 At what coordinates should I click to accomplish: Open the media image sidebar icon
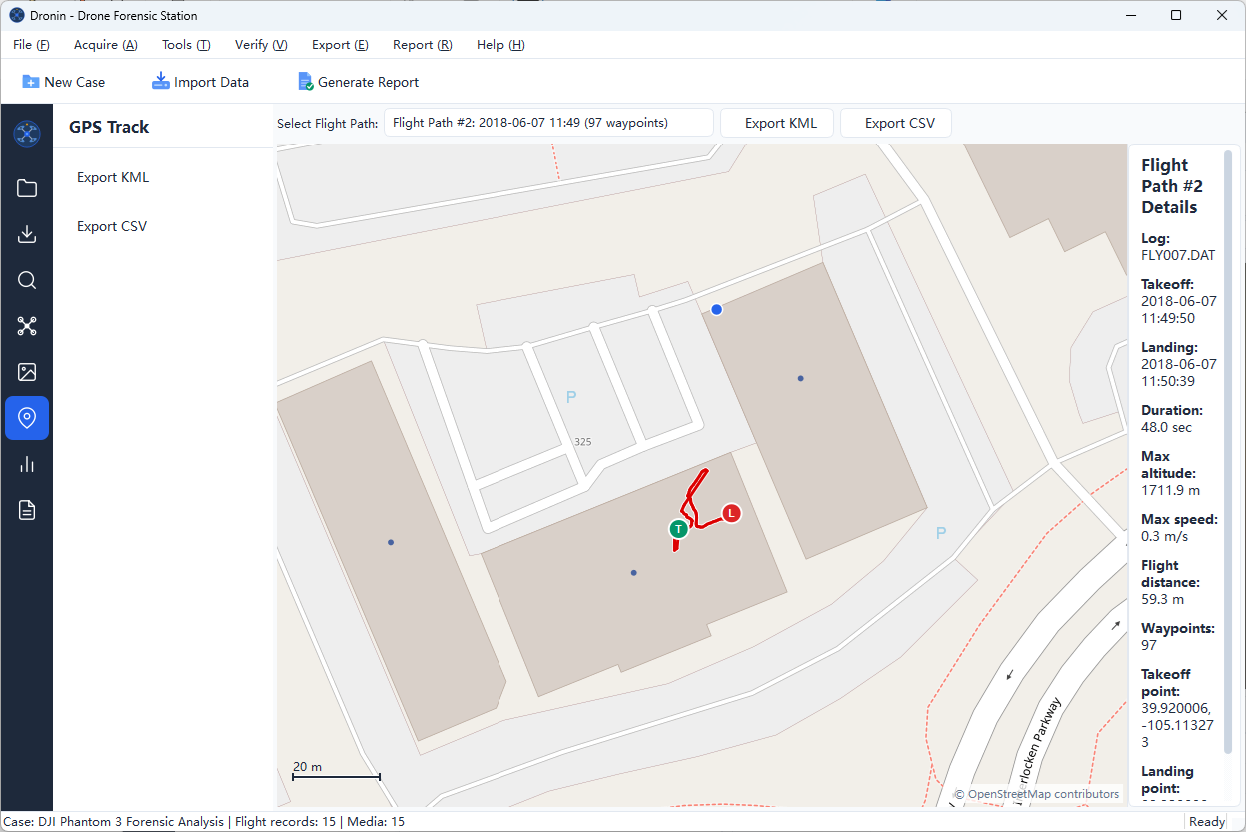[27, 372]
